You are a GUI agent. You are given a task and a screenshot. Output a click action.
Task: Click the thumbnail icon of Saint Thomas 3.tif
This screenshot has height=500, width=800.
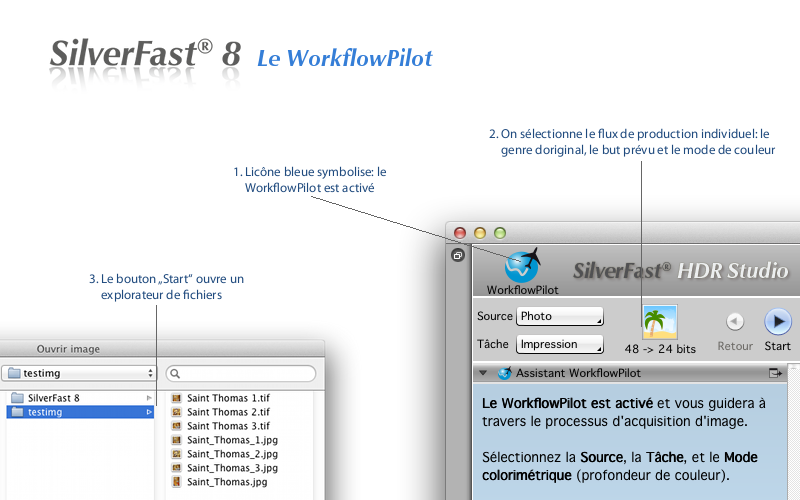177,426
